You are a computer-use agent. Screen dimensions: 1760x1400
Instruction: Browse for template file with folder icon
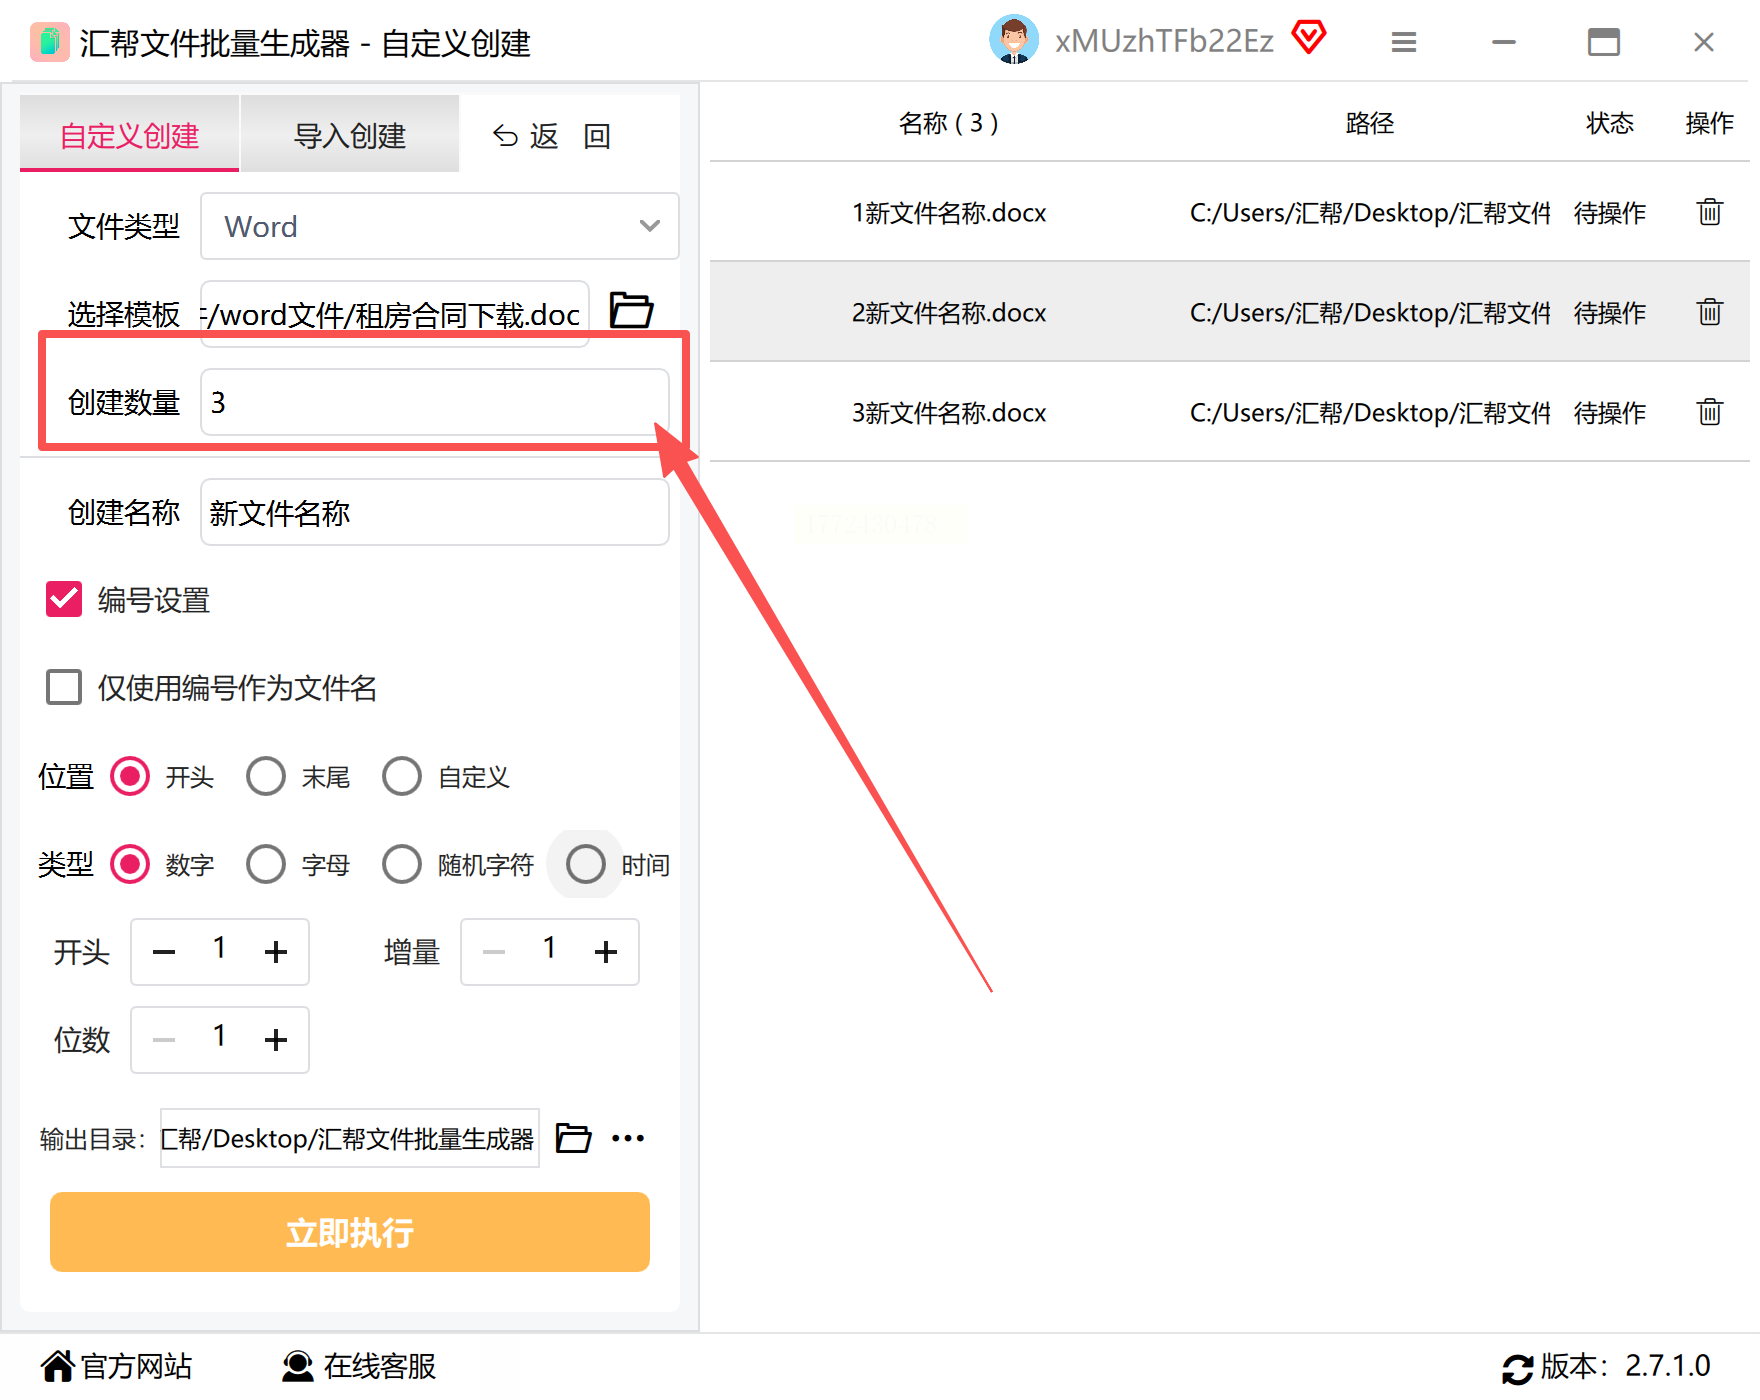(x=631, y=311)
